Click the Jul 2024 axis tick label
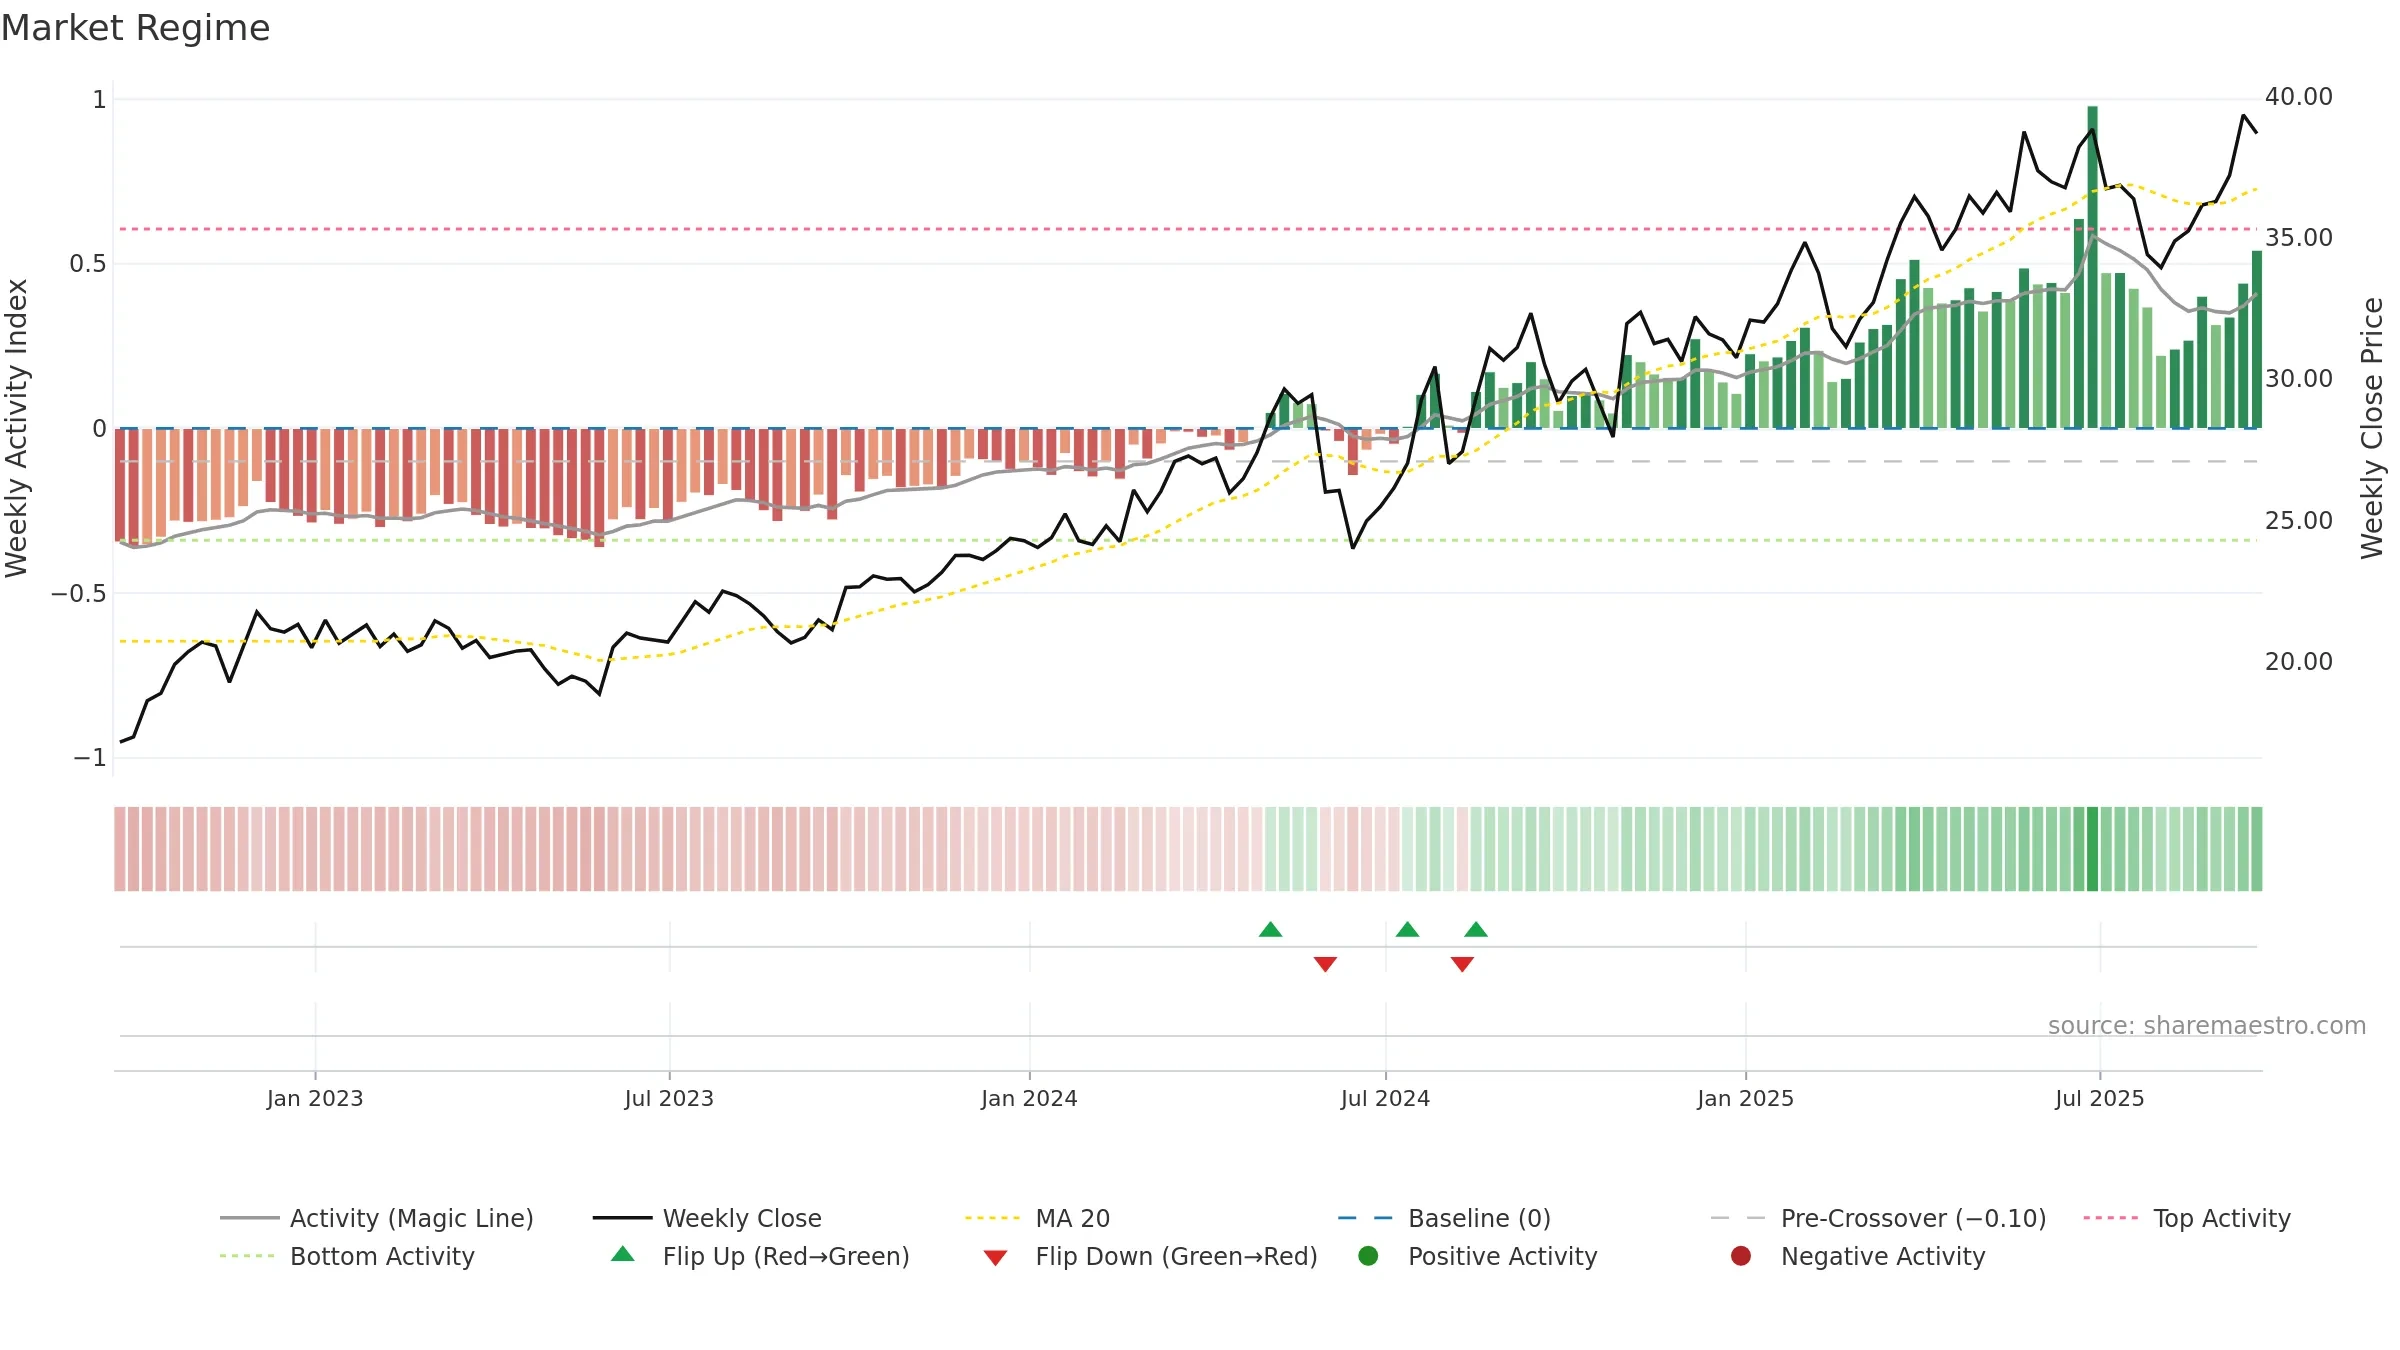This screenshot has width=2400, height=1350. [1385, 1099]
